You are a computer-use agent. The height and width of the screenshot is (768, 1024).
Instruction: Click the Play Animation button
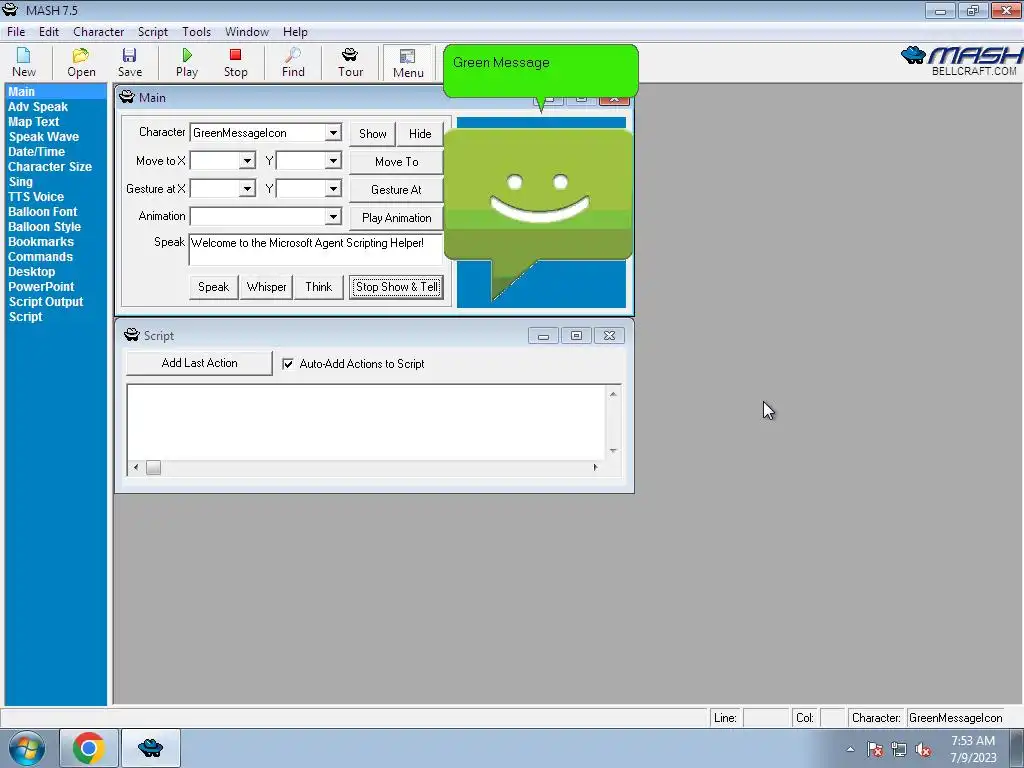pyautogui.click(x=396, y=217)
